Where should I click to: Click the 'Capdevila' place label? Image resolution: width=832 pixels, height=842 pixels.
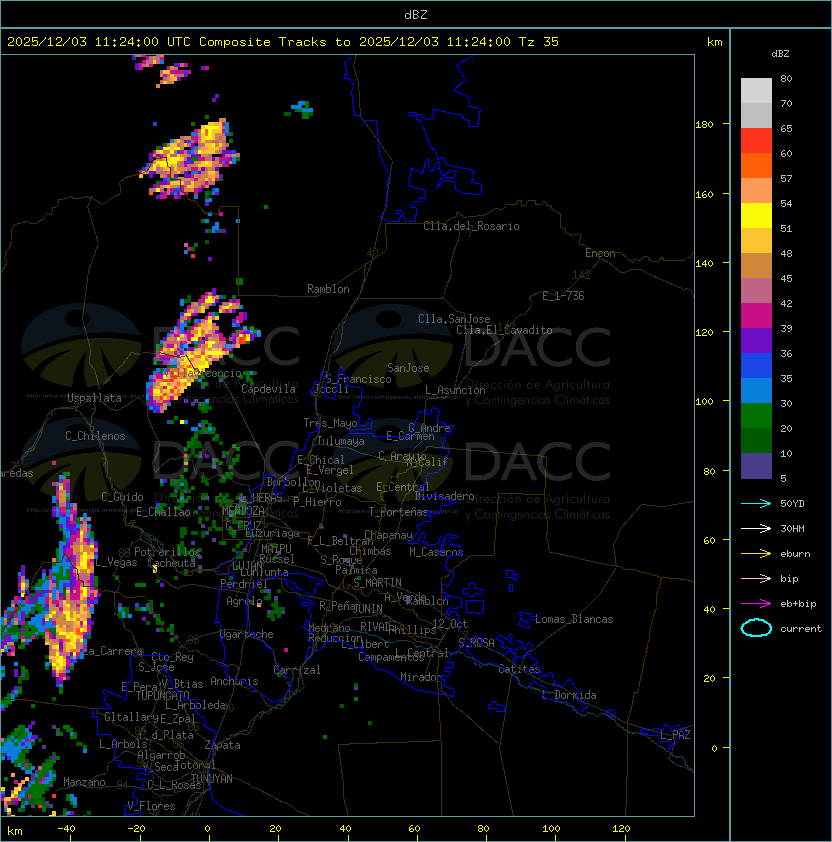pyautogui.click(x=268, y=389)
